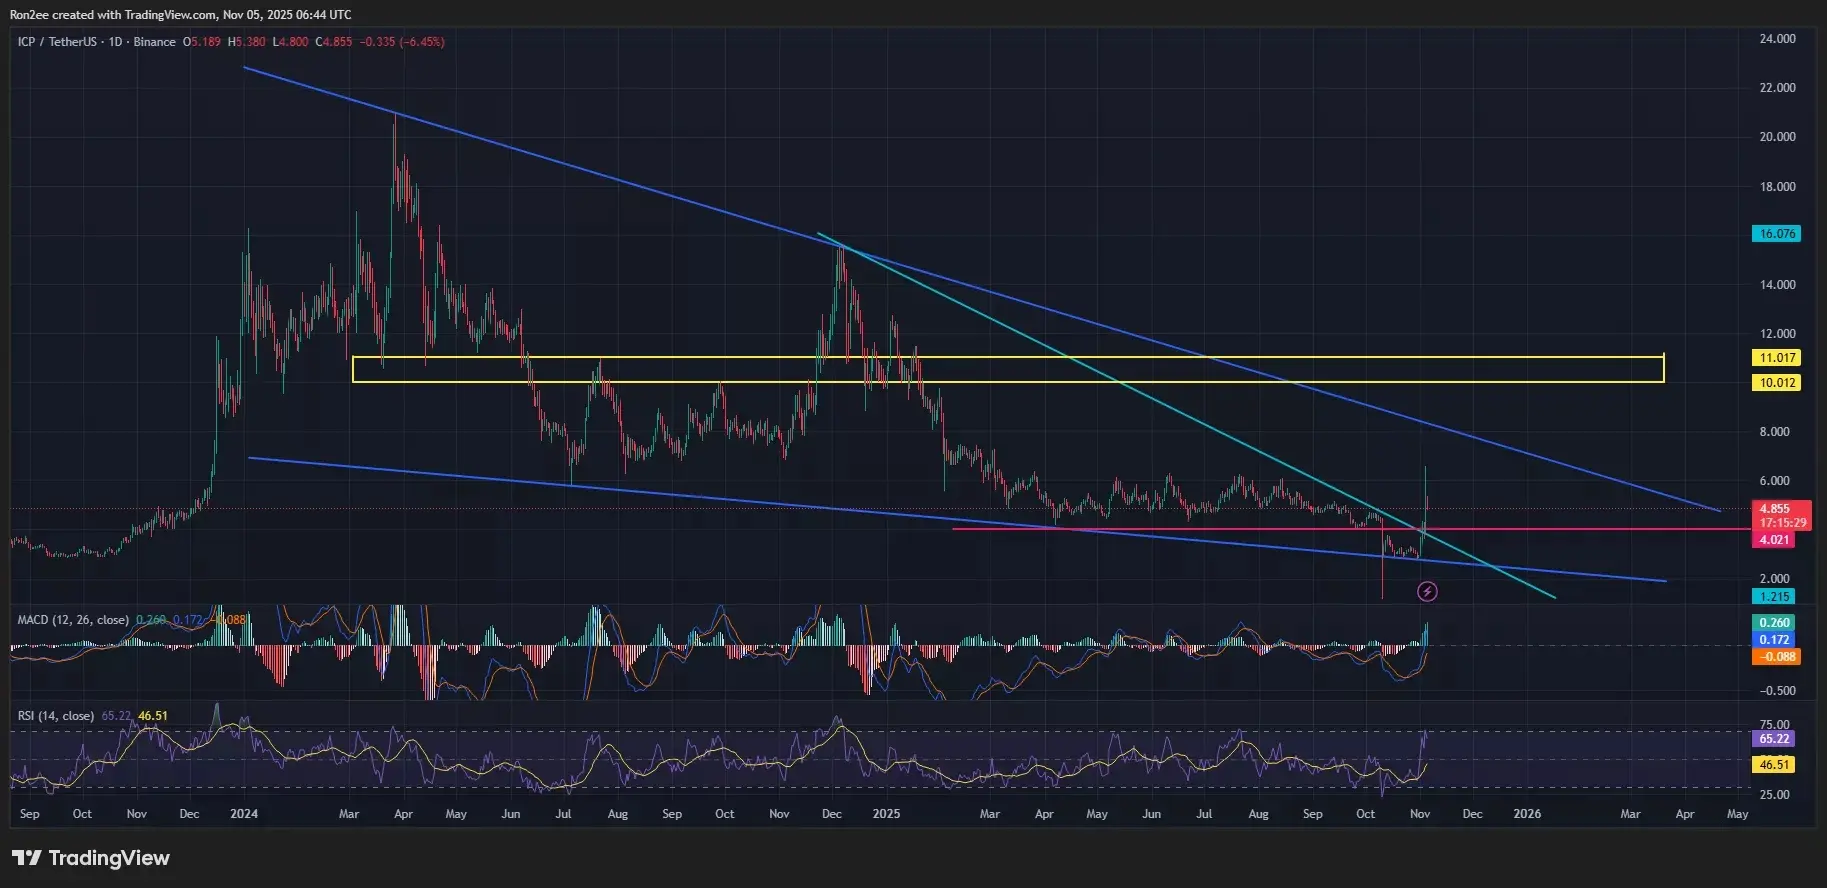Image resolution: width=1827 pixels, height=888 pixels.
Task: Click the TradingView logo icon
Action: 27,858
